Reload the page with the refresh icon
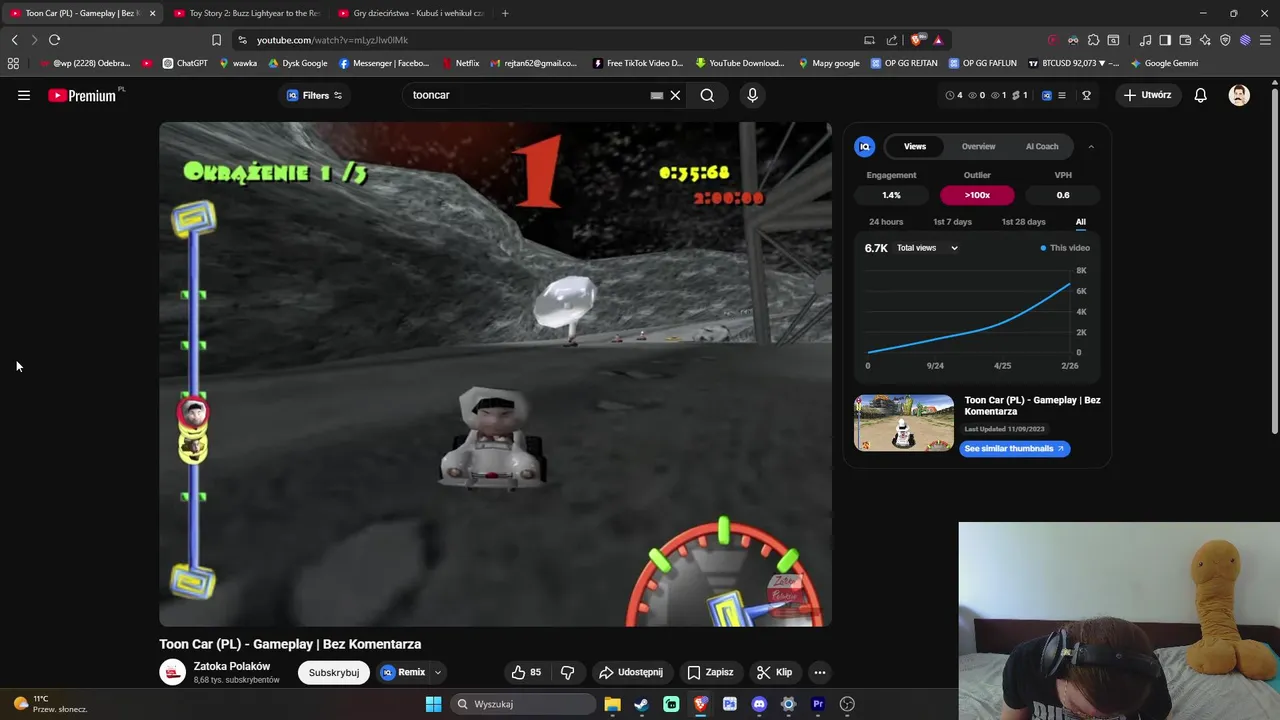1280x720 pixels. click(54, 40)
